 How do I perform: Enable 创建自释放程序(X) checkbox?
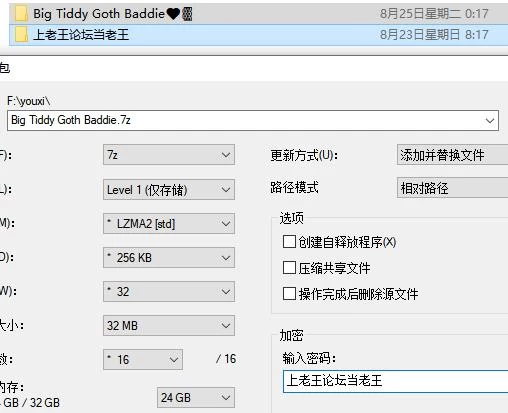289,242
